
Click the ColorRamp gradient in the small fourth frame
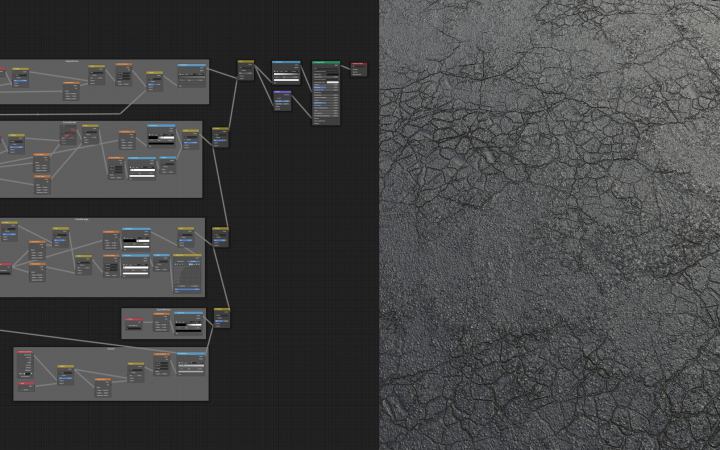188,325
